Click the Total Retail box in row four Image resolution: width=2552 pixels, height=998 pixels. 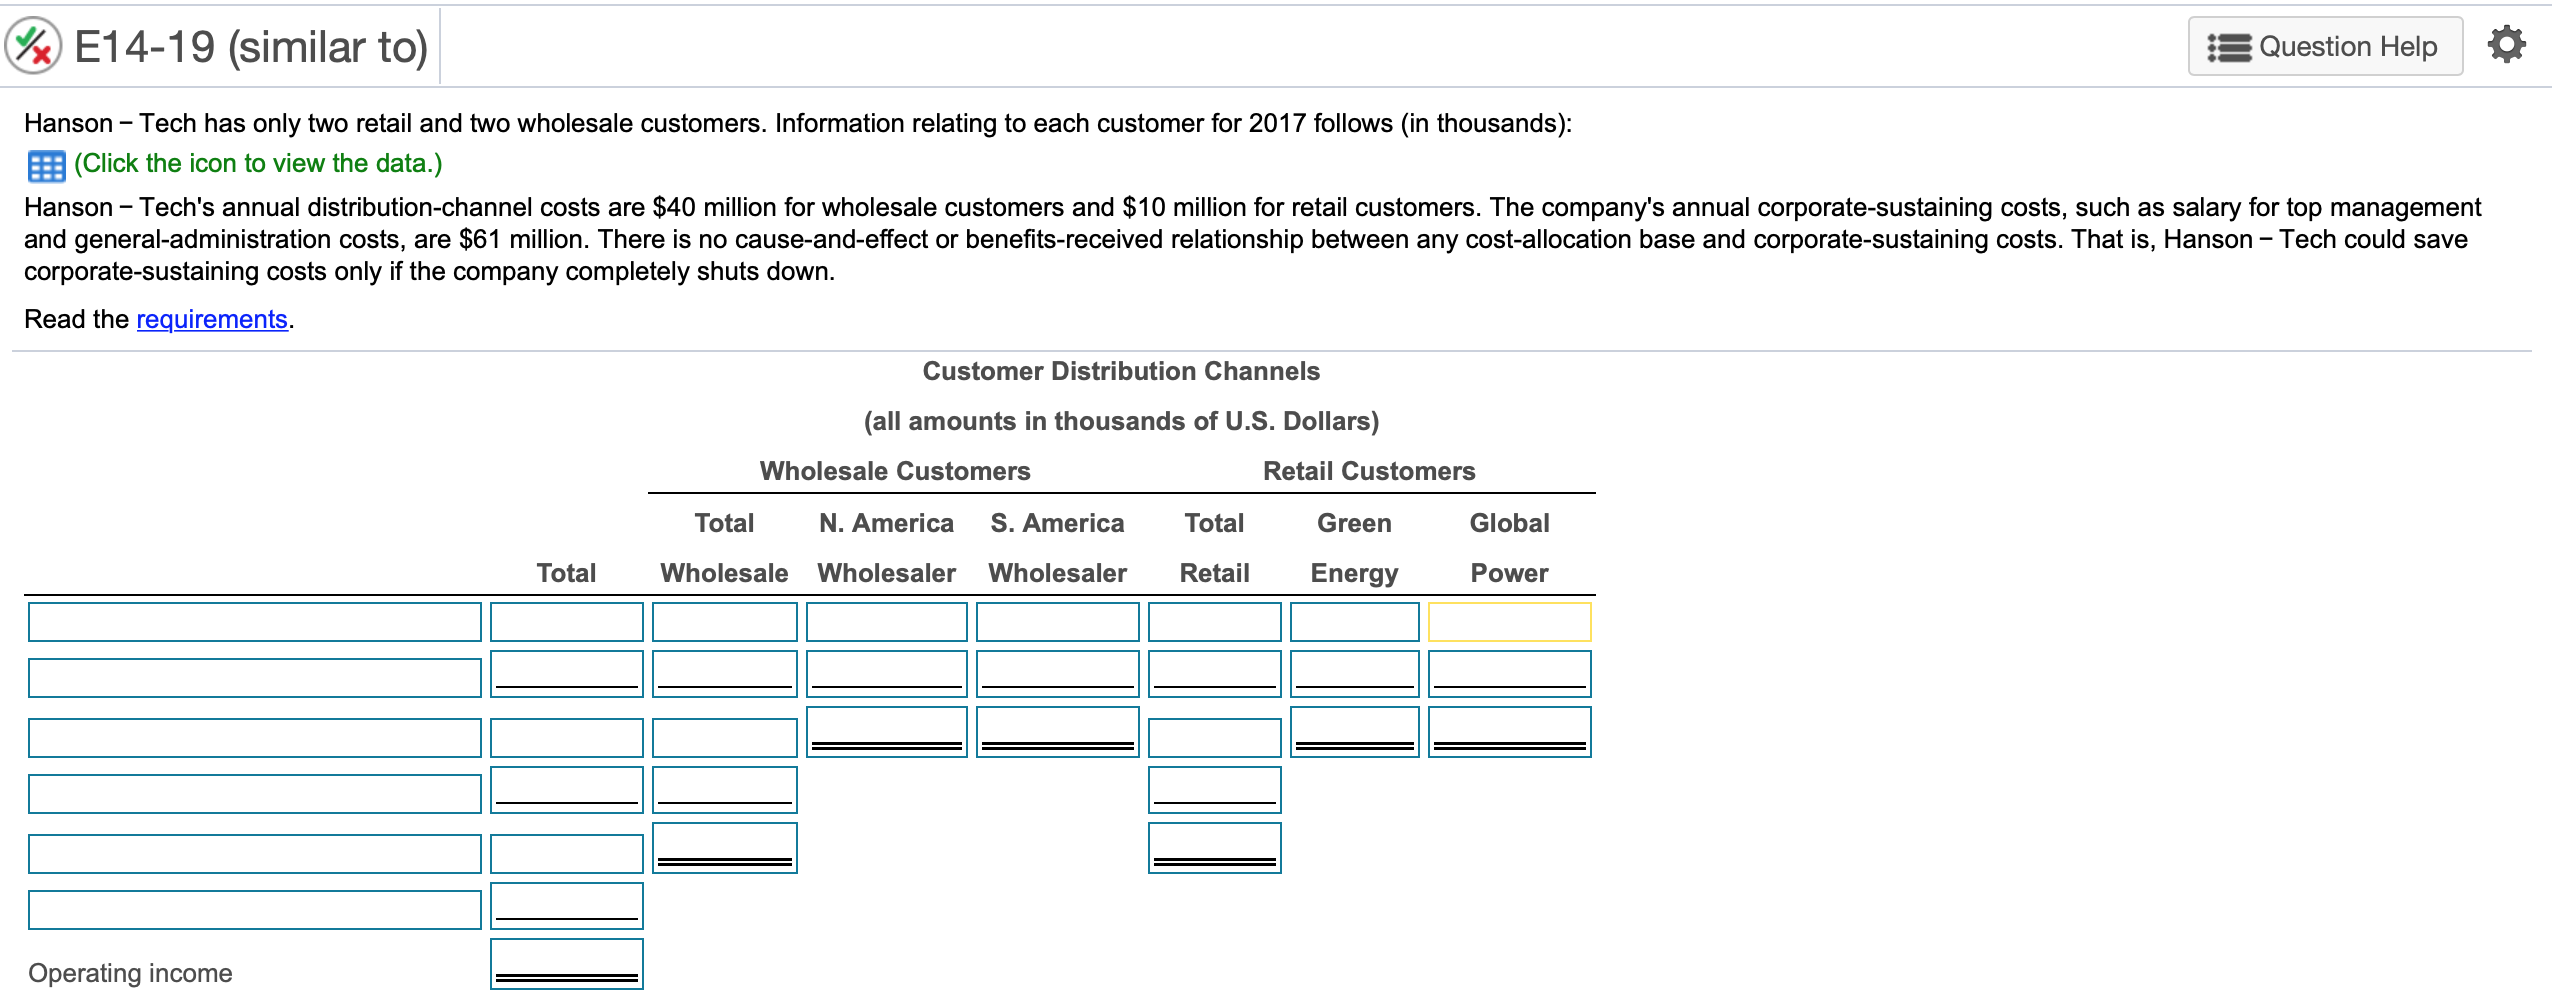[1216, 789]
